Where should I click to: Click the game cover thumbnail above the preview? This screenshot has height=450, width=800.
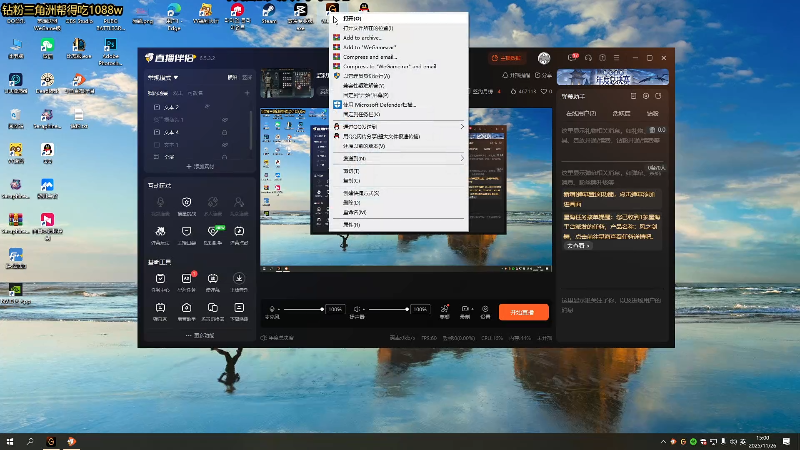click(286, 83)
